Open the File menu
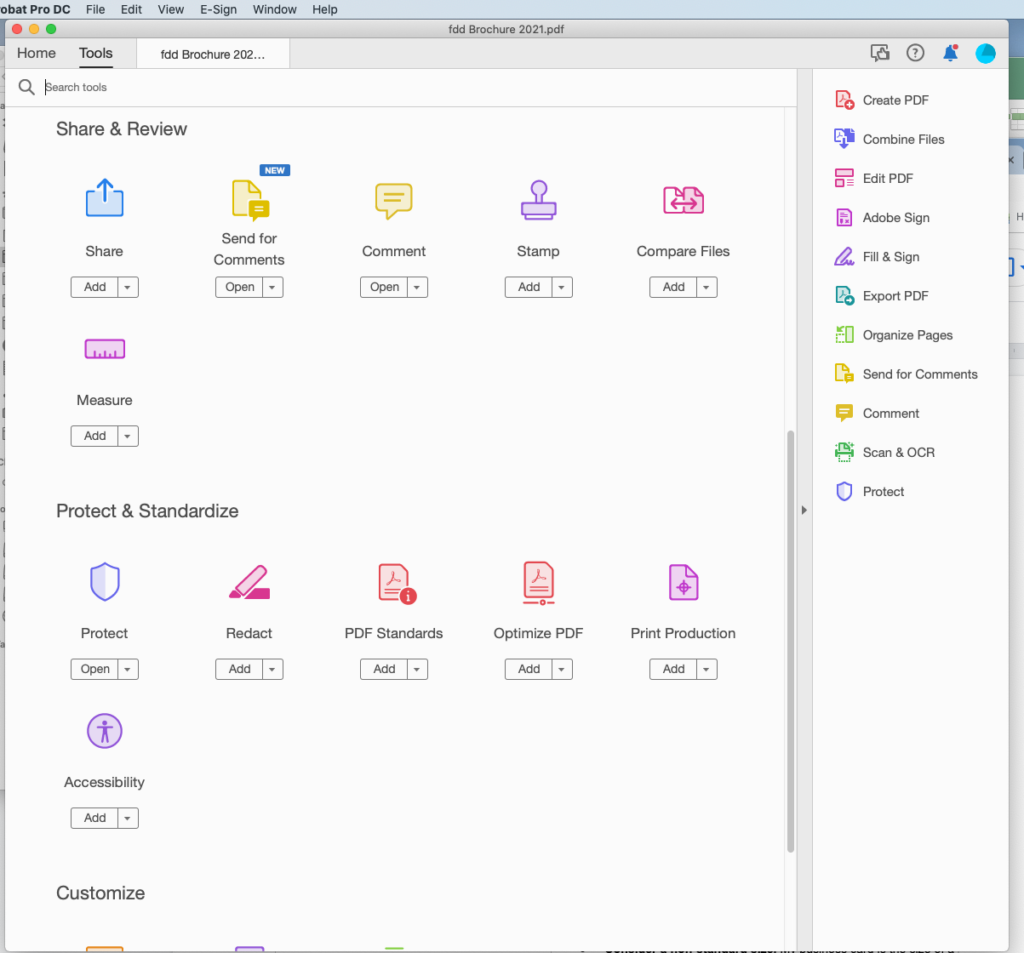 [95, 9]
